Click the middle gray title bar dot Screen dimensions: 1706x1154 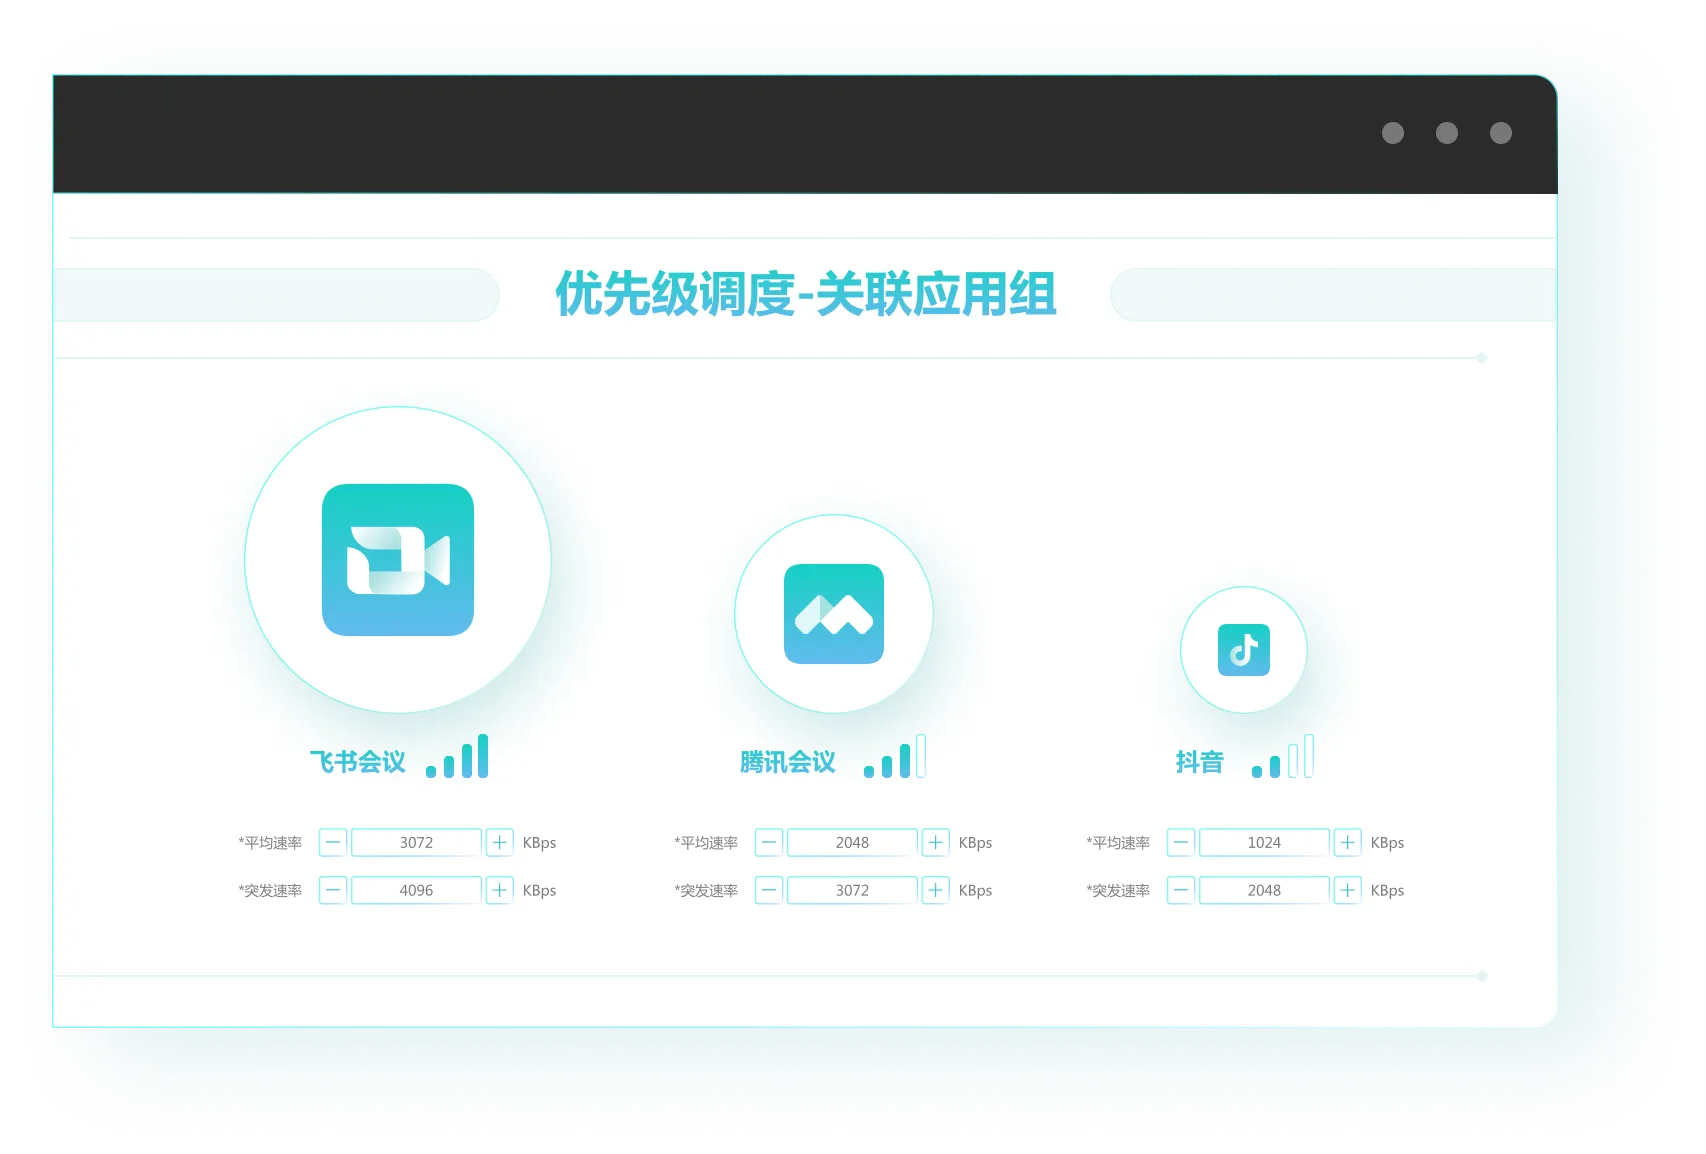[1447, 133]
